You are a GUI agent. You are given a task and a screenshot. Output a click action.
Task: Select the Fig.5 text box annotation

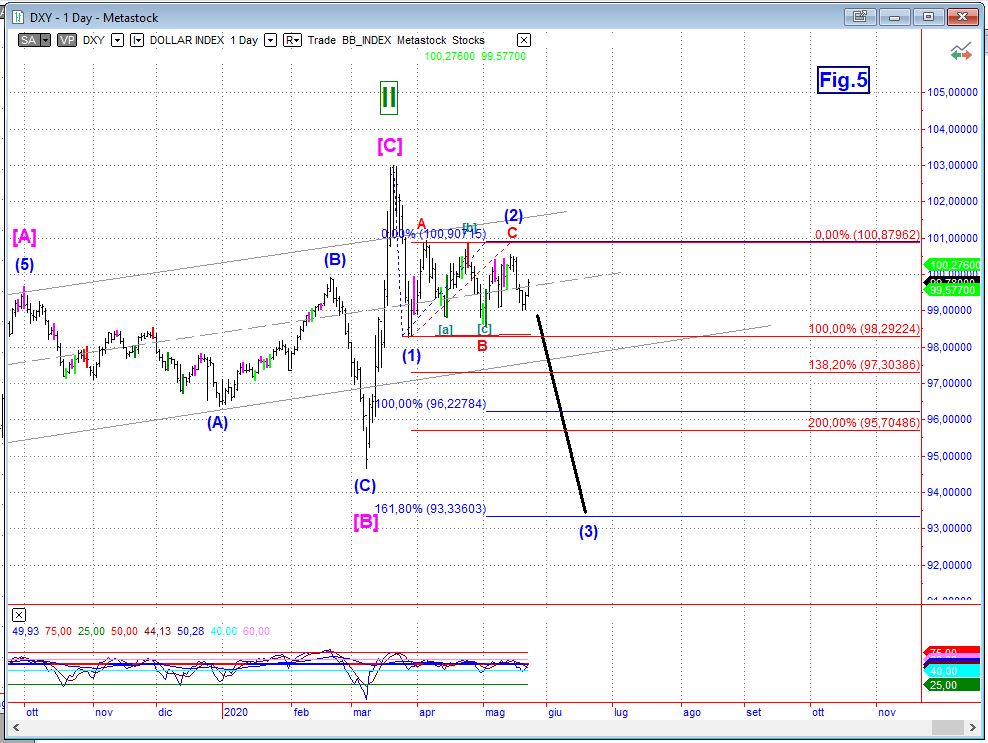point(843,80)
